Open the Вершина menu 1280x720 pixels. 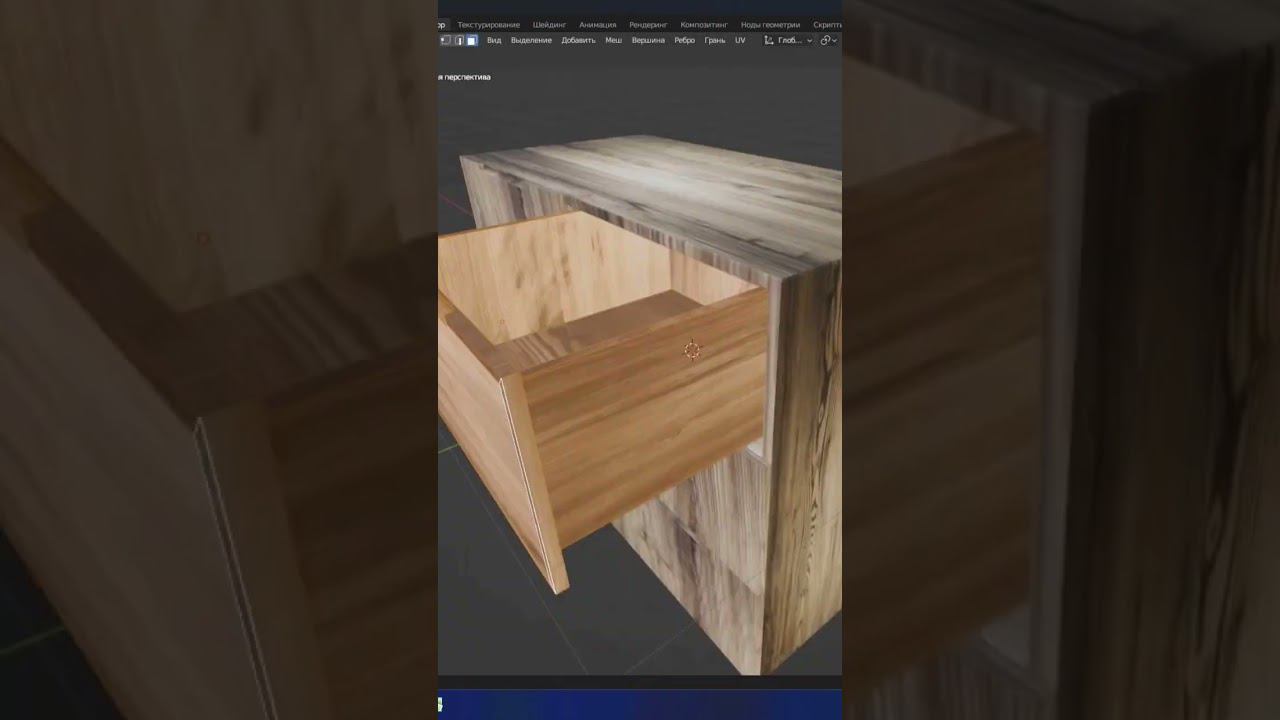click(x=648, y=40)
